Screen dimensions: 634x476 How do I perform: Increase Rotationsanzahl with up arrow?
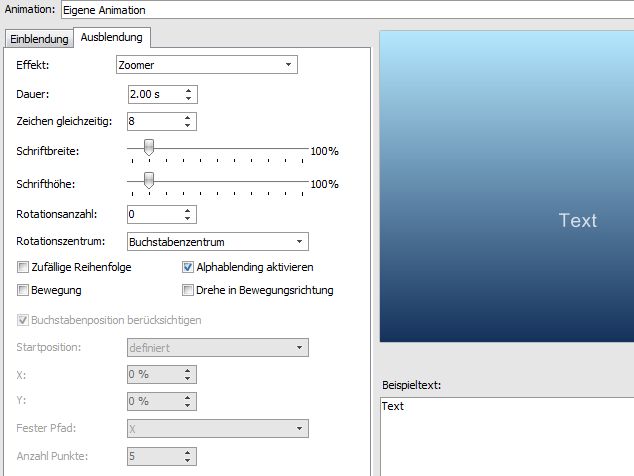click(x=189, y=210)
